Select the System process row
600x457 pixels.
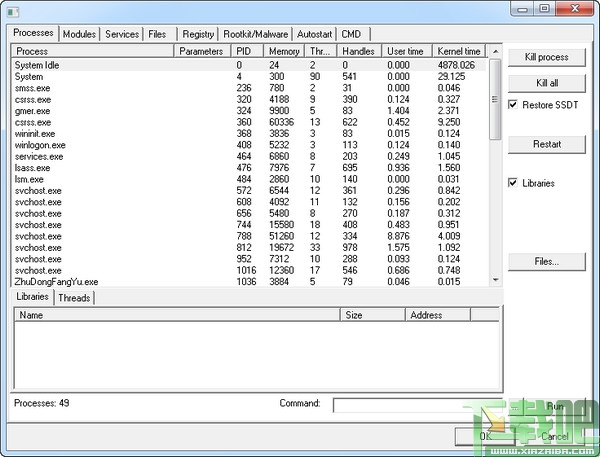250,77
